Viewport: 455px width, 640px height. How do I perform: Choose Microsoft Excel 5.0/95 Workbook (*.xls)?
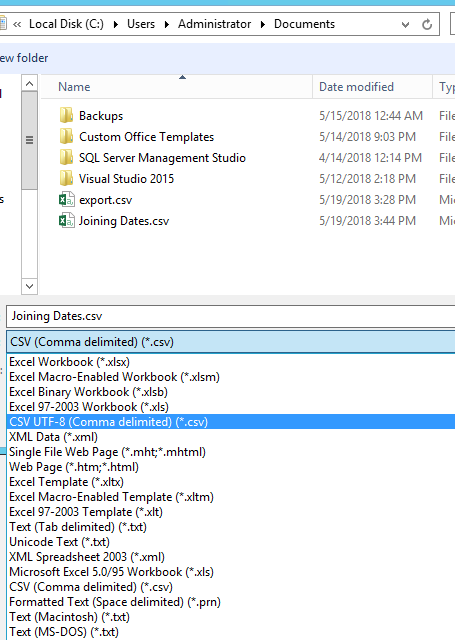[231, 572]
